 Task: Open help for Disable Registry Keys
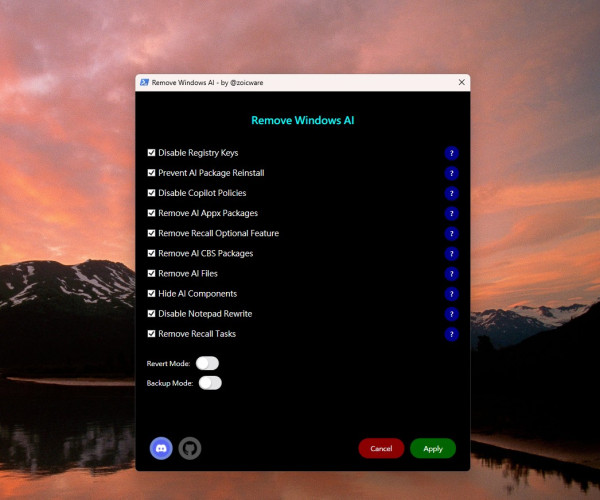[x=452, y=153]
